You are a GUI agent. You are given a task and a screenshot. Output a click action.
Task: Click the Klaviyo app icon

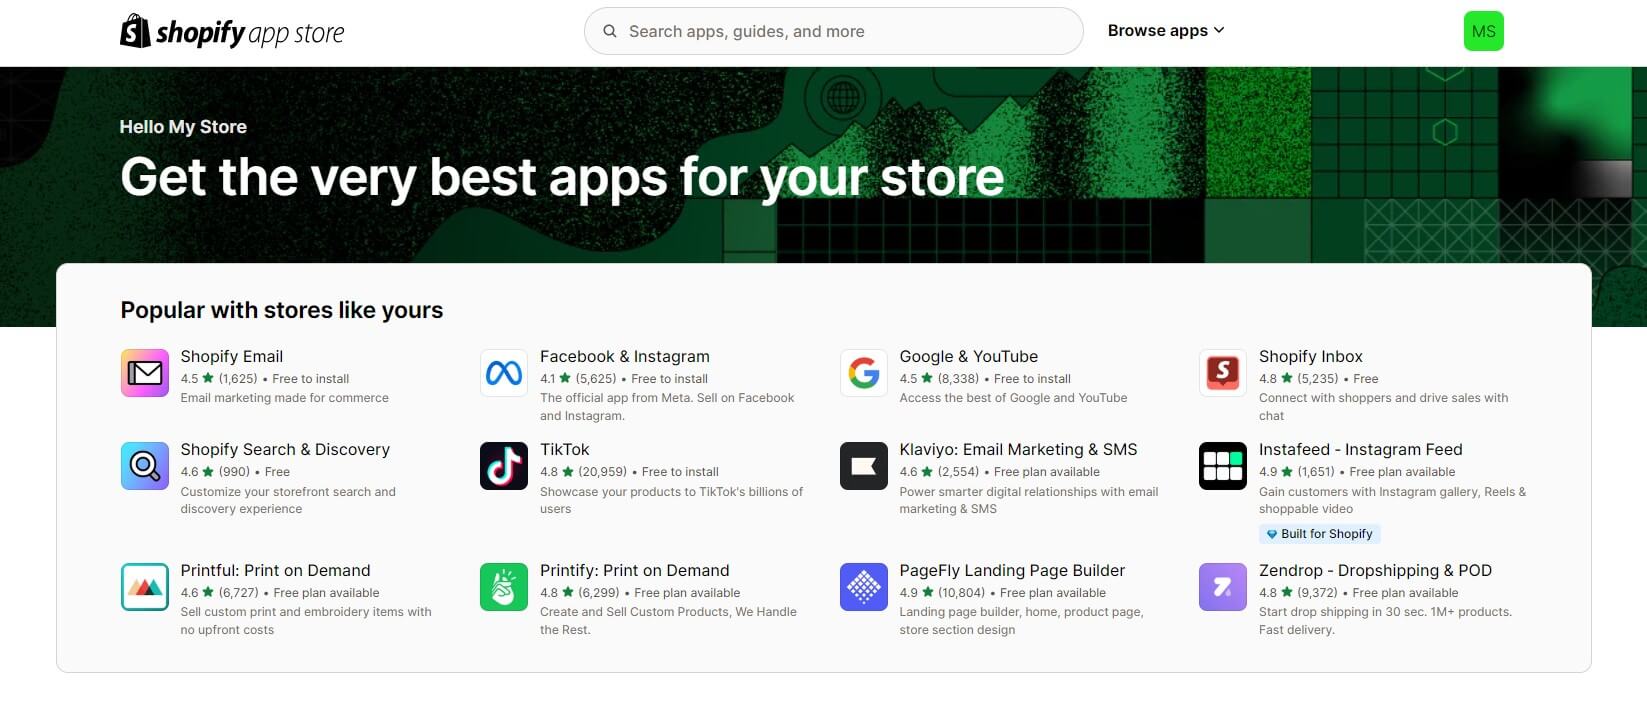coord(864,466)
